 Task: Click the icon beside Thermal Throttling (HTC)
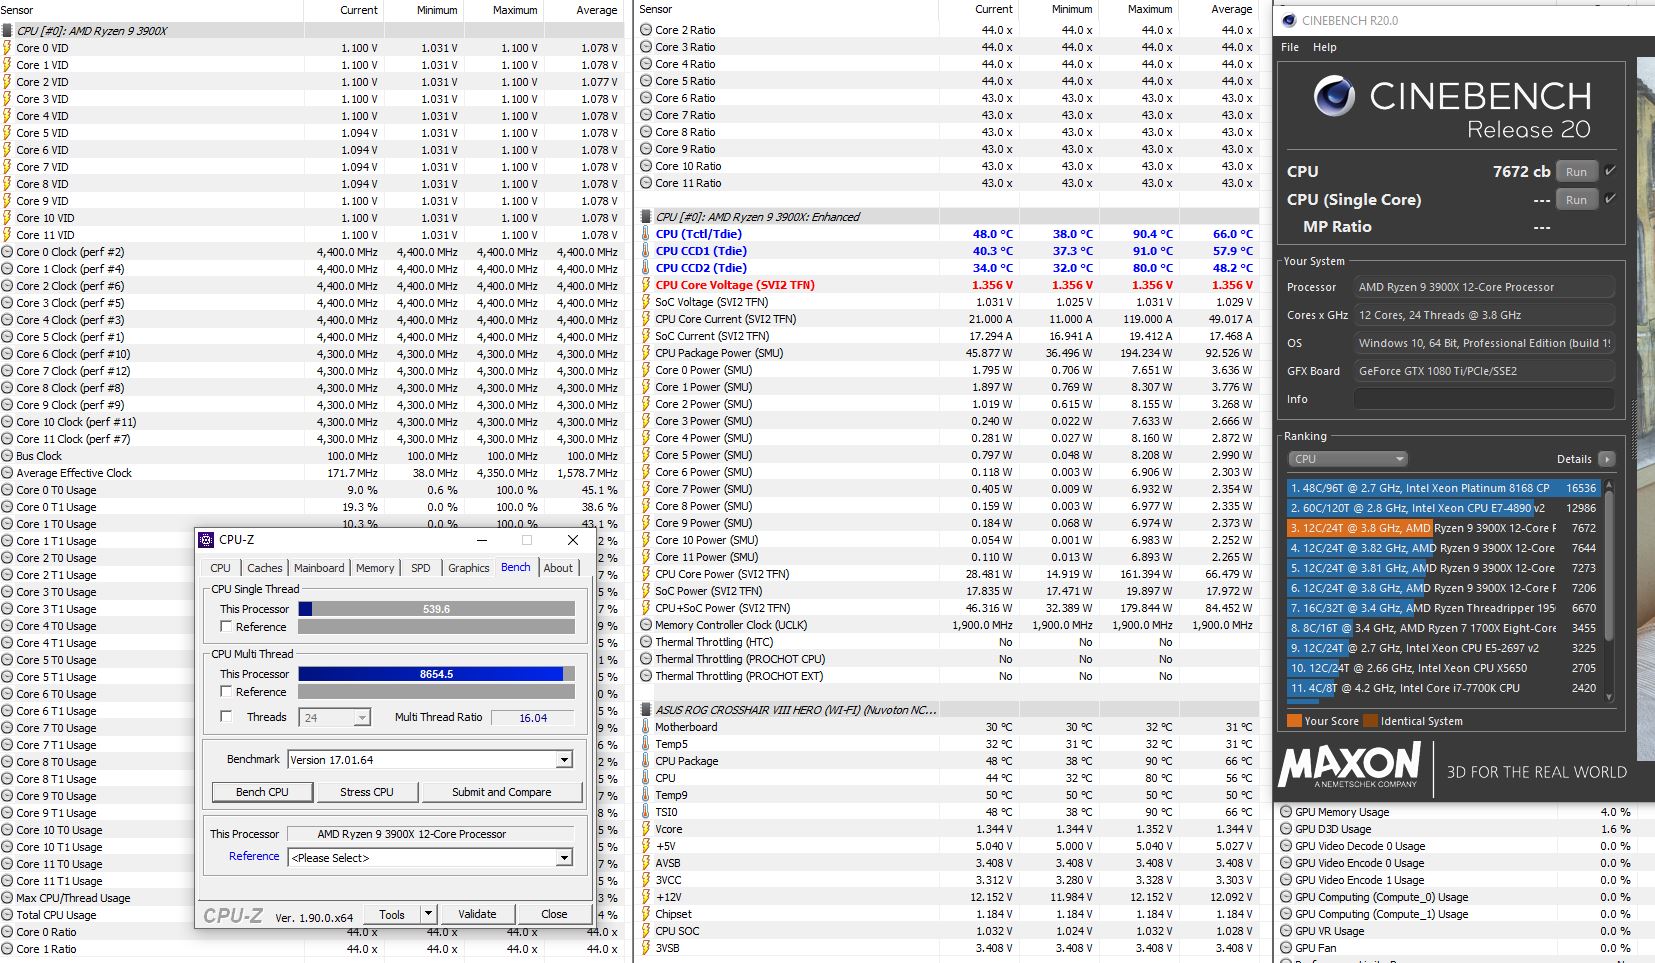[x=646, y=642]
